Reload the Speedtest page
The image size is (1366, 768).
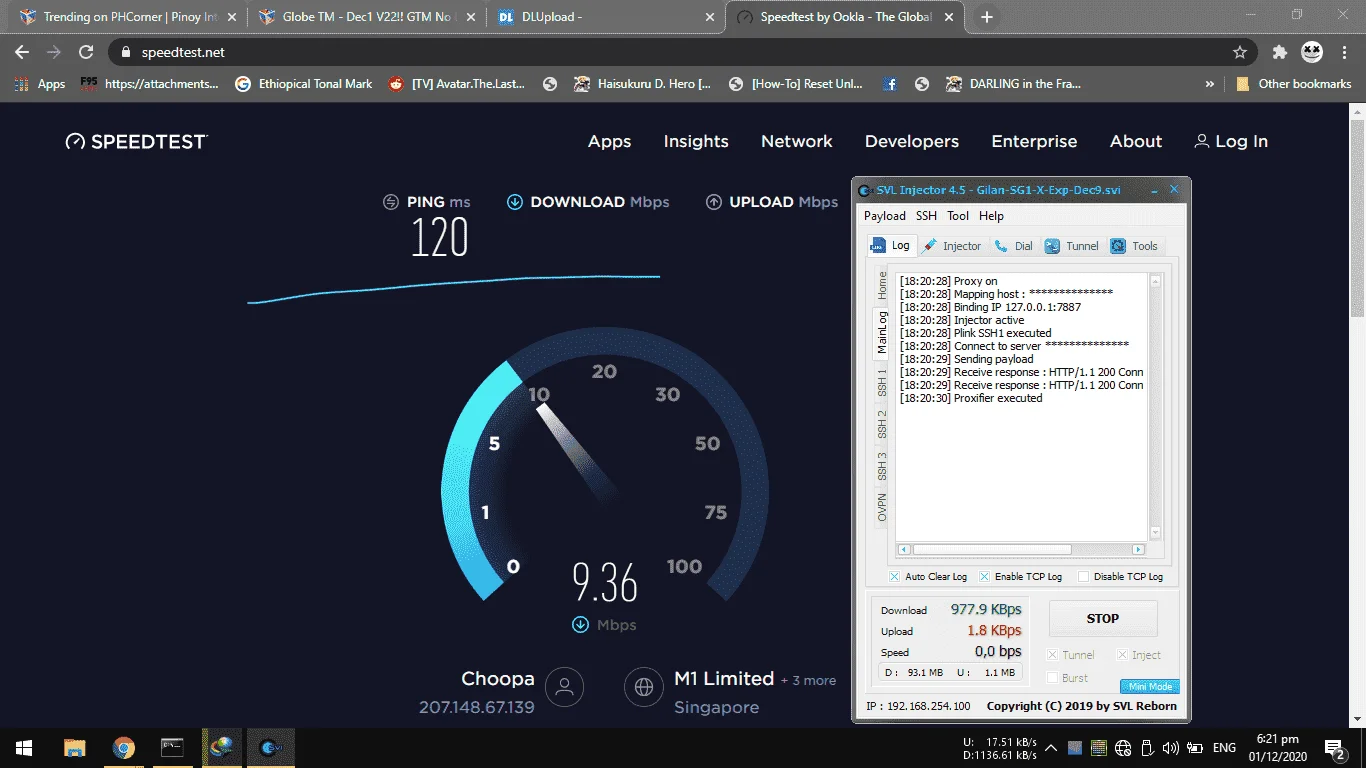[x=86, y=52]
